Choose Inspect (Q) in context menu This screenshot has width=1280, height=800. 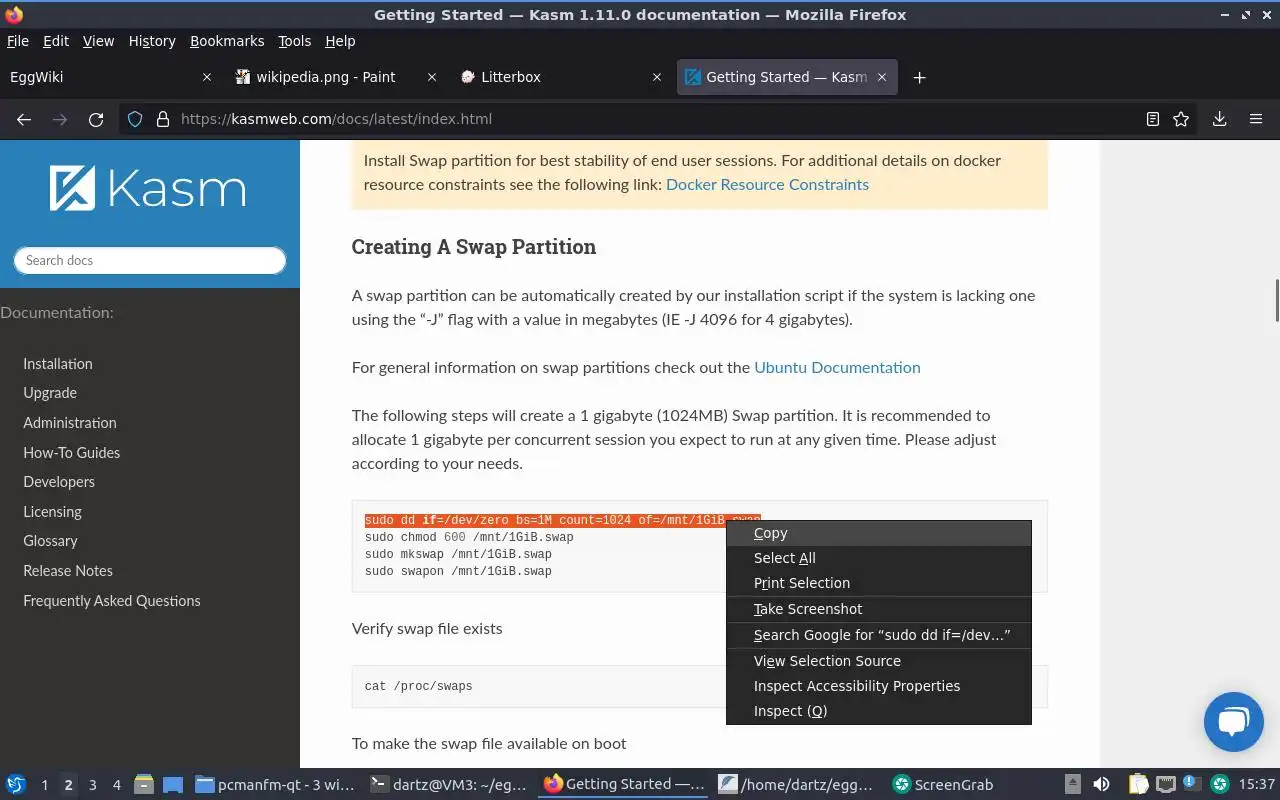click(878, 711)
